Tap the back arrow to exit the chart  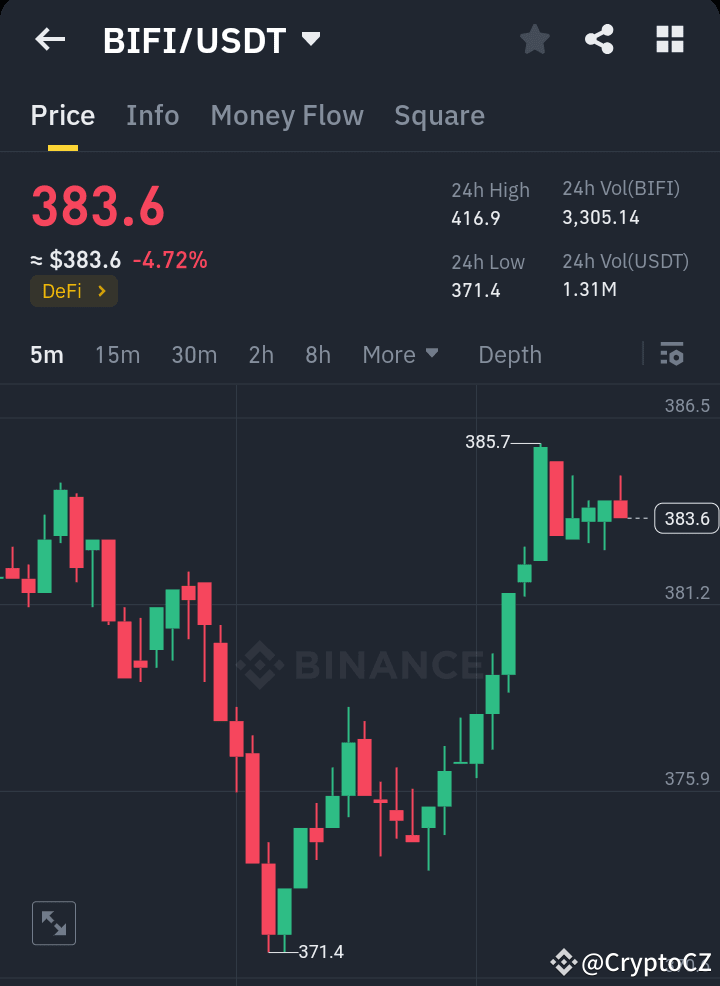[49, 39]
